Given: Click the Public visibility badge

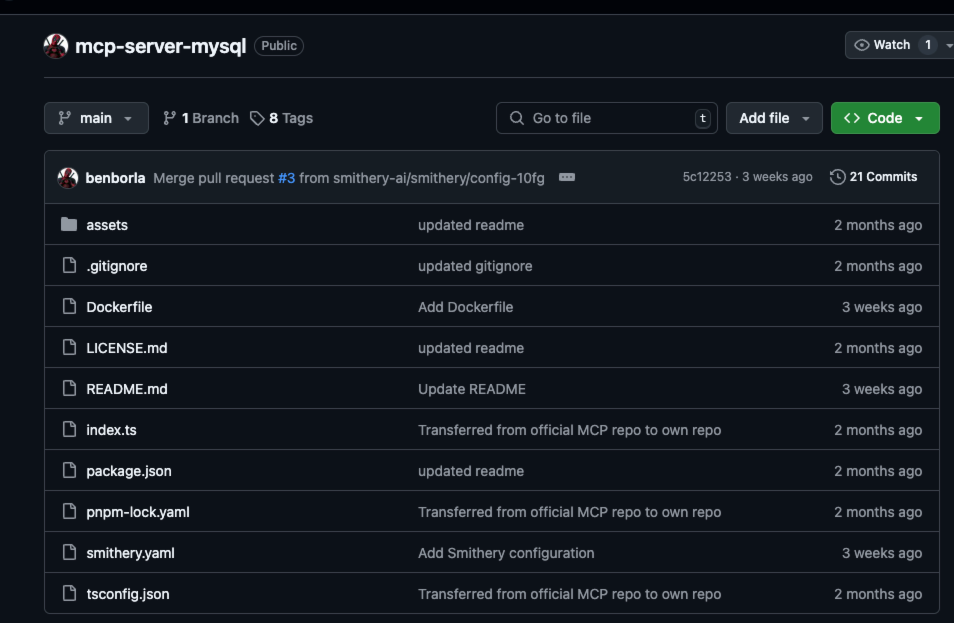Looking at the screenshot, I should [x=279, y=46].
